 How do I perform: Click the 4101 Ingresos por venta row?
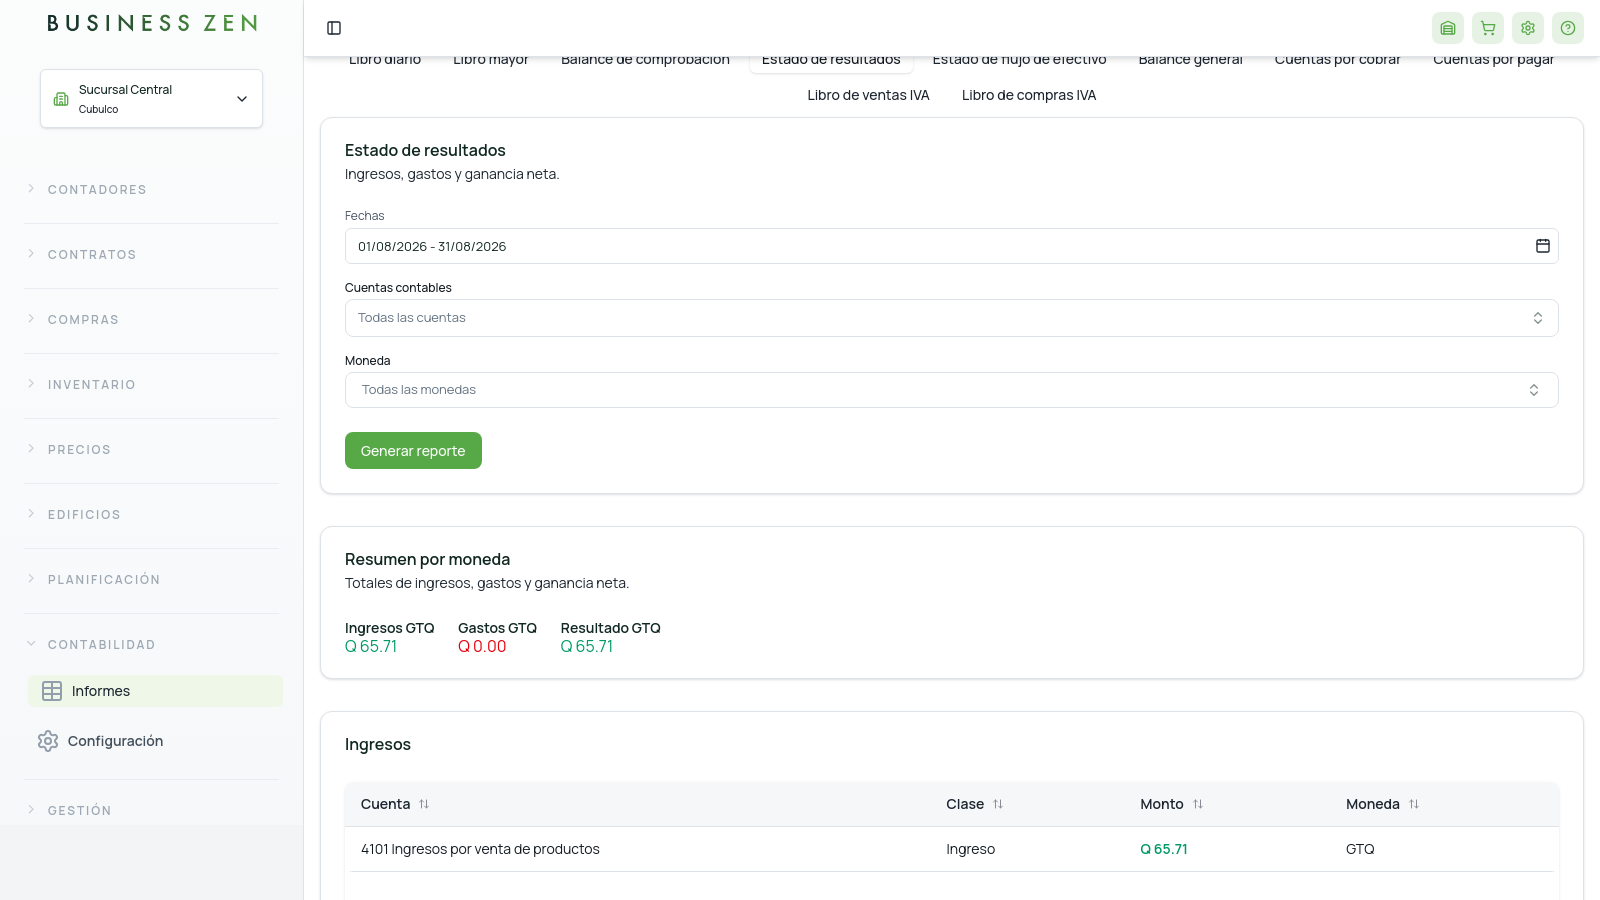click(x=951, y=849)
